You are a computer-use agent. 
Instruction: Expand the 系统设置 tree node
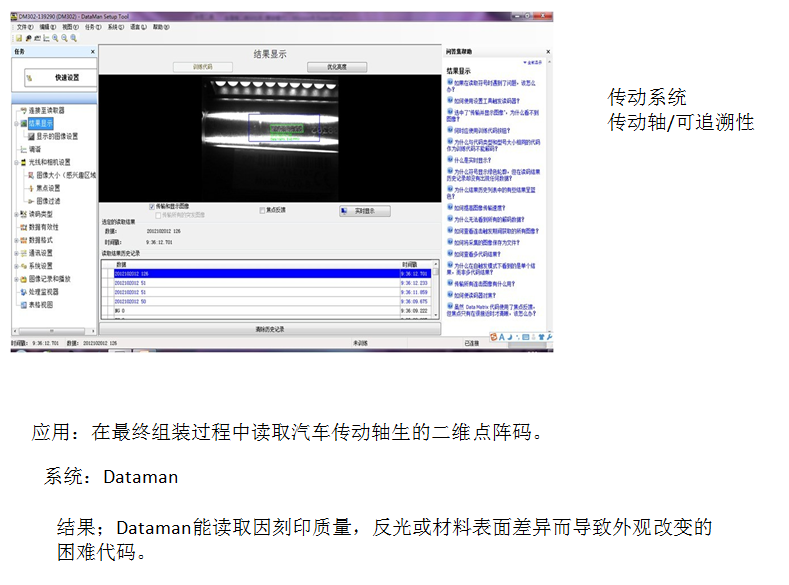coord(17,266)
